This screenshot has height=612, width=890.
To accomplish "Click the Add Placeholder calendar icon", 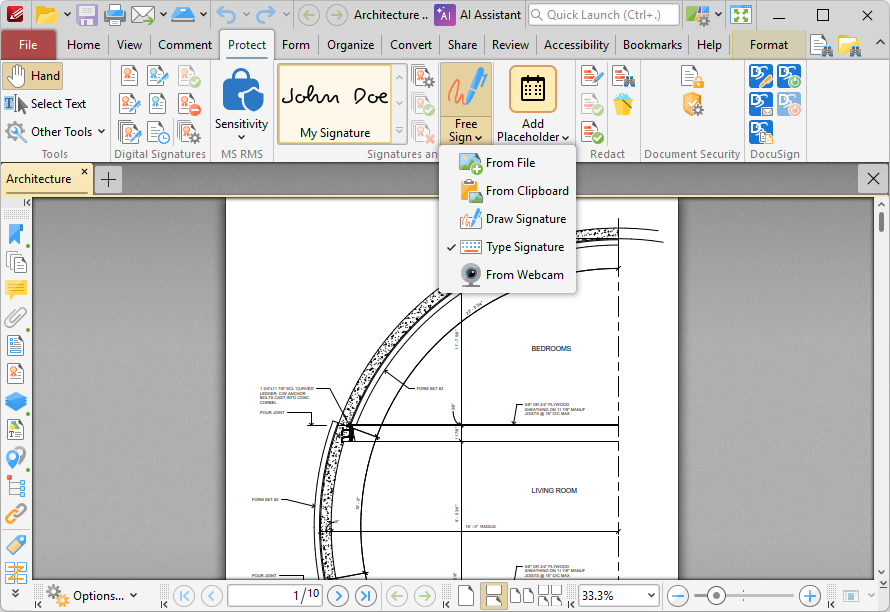I will pos(532,89).
